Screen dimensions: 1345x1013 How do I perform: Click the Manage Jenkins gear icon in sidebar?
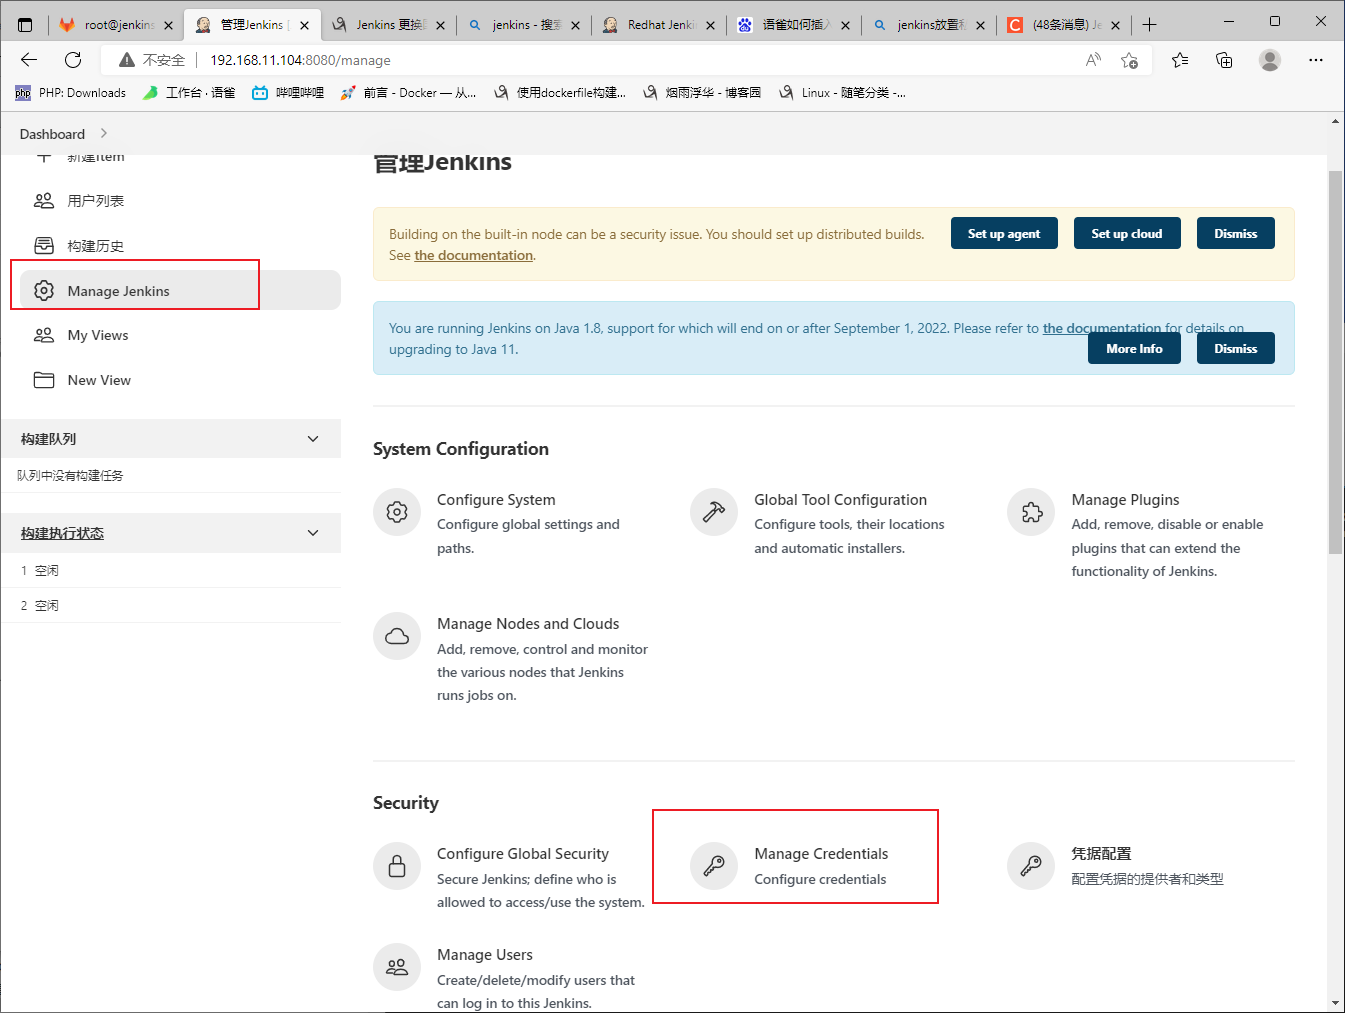point(44,290)
